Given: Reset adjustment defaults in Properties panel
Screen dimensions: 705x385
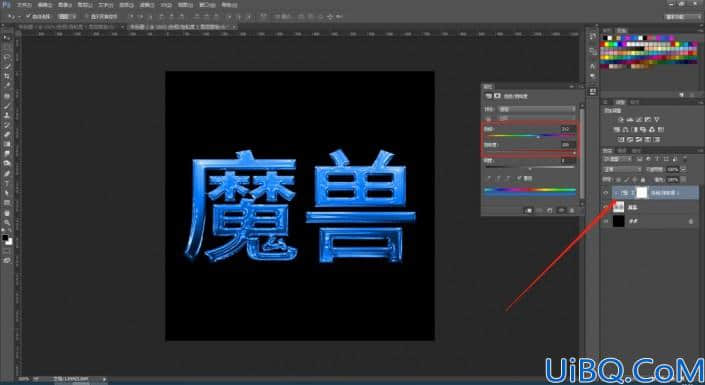Looking at the screenshot, I should click(550, 210).
